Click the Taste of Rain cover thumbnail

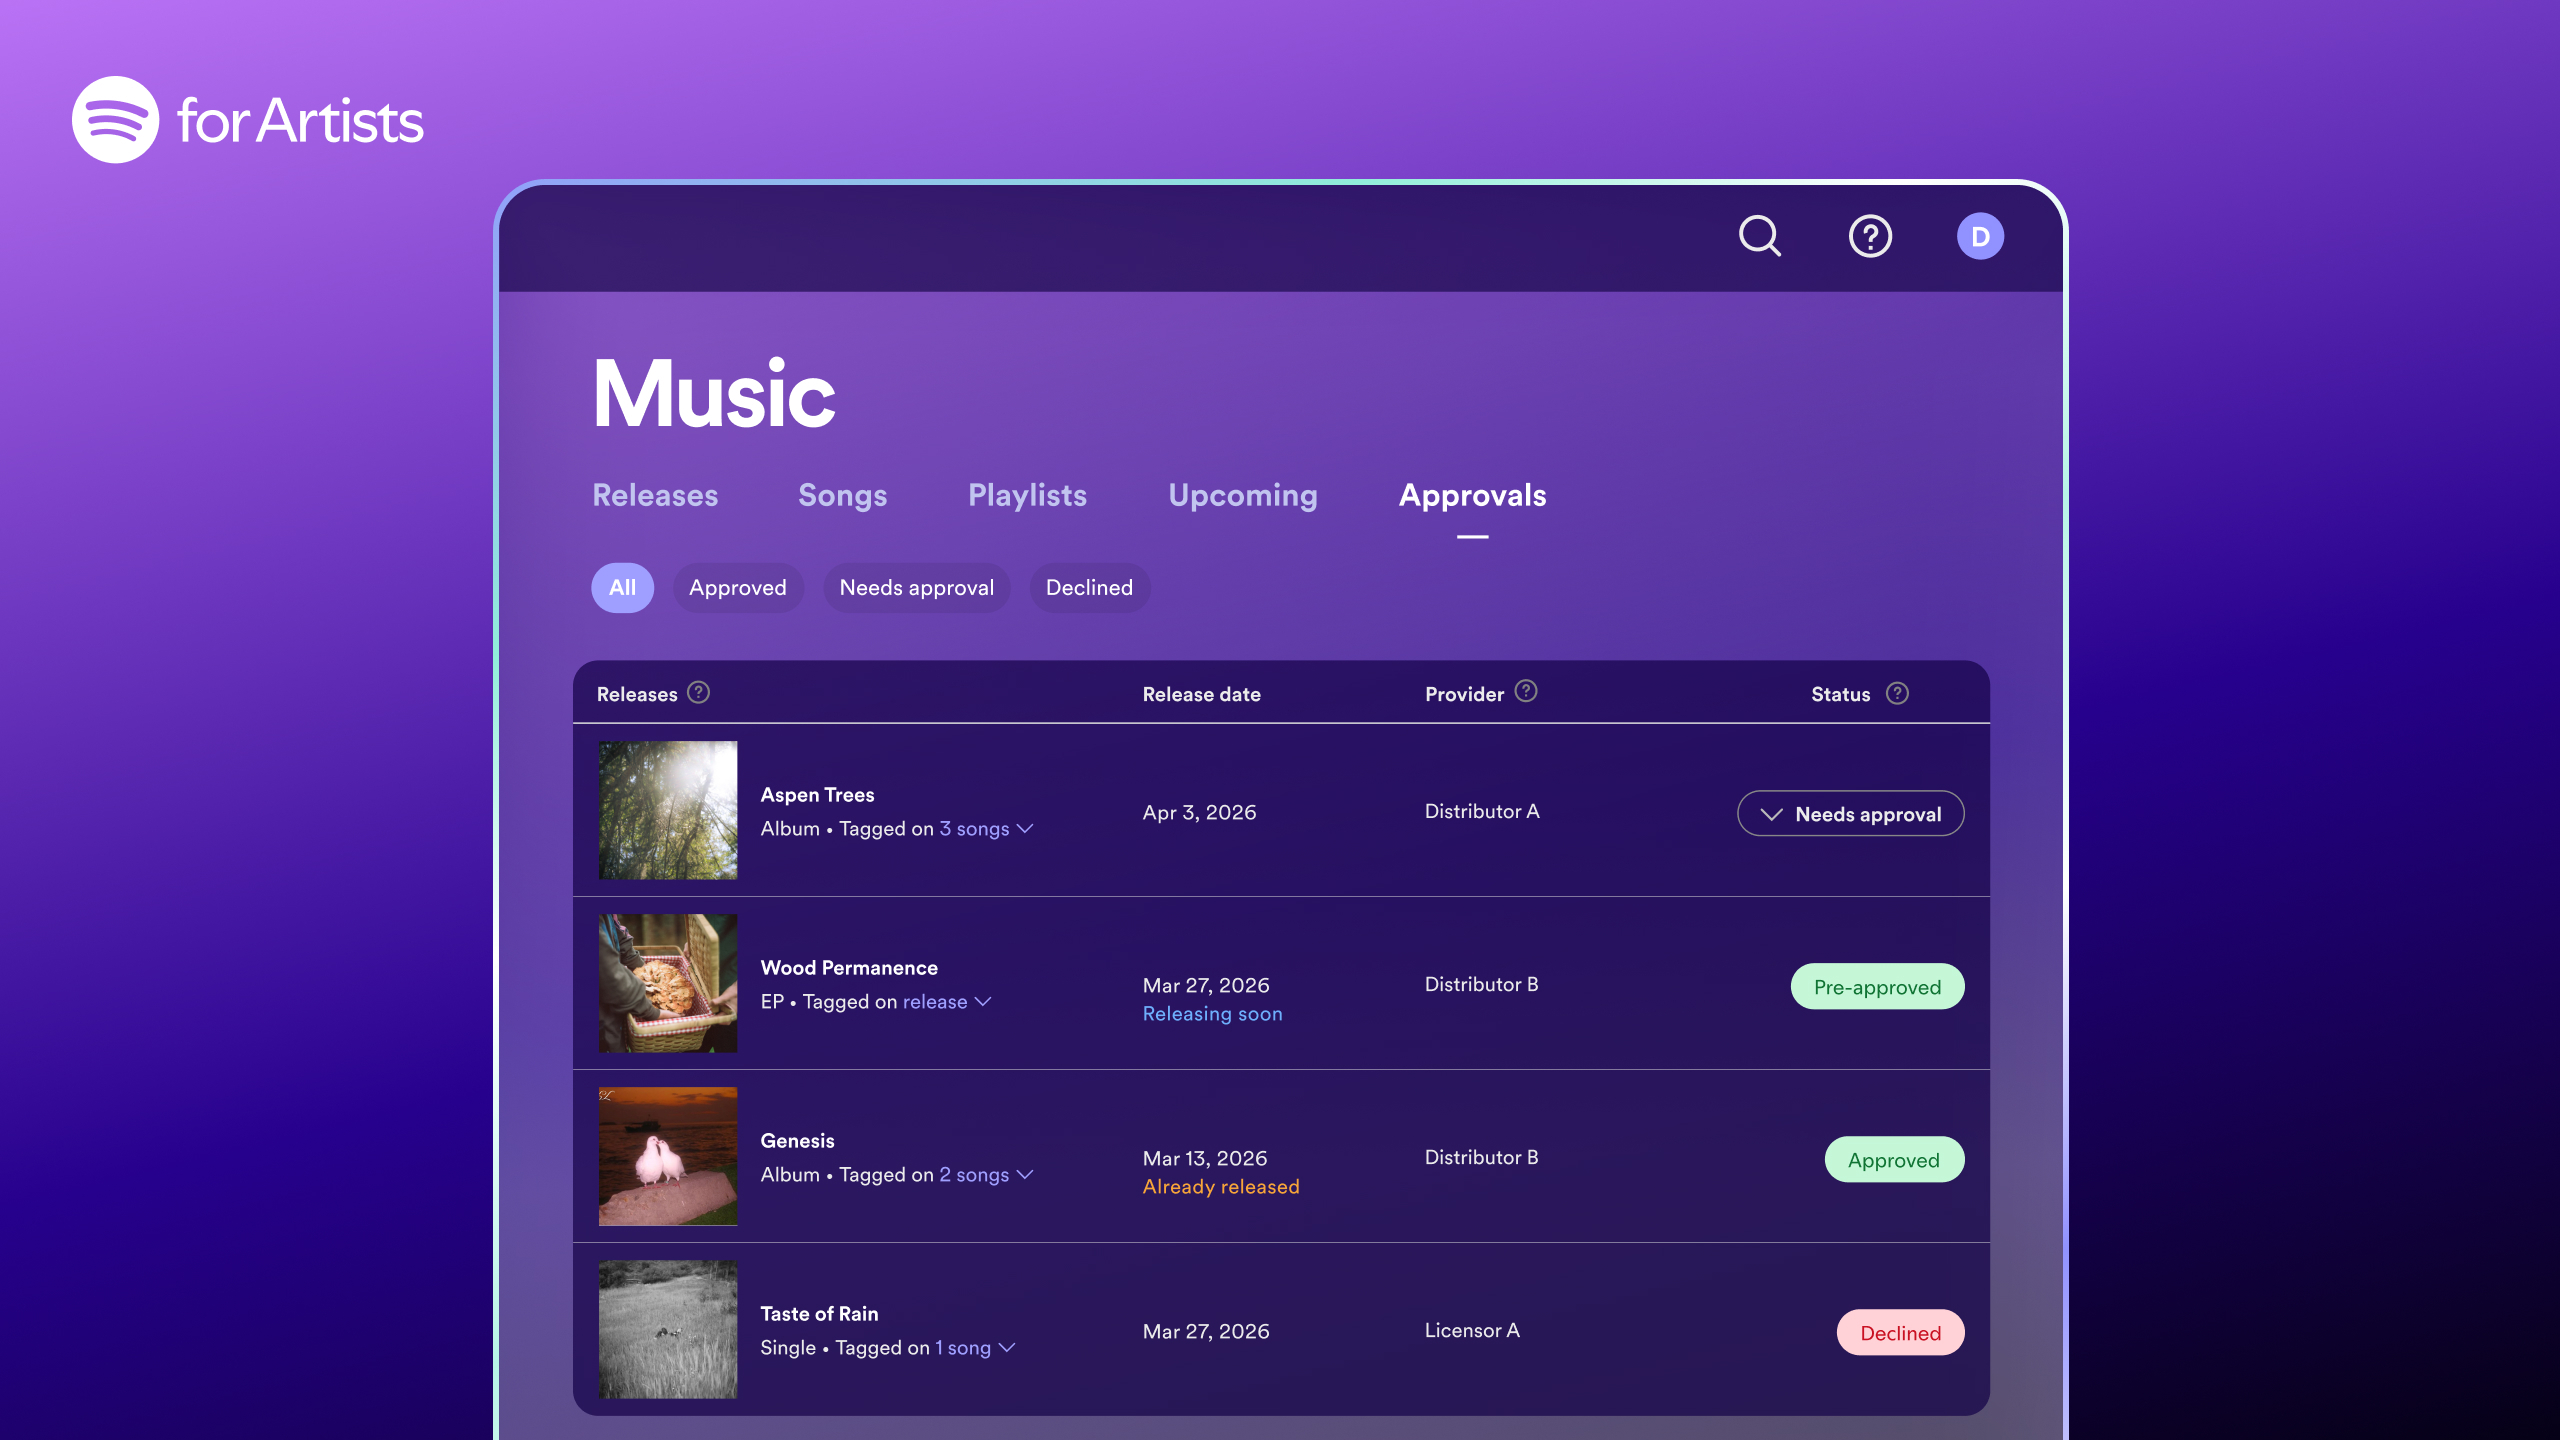666,1328
